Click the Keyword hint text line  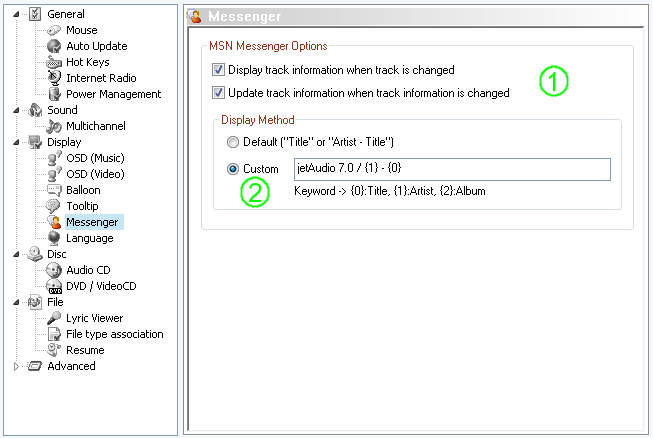pos(390,191)
